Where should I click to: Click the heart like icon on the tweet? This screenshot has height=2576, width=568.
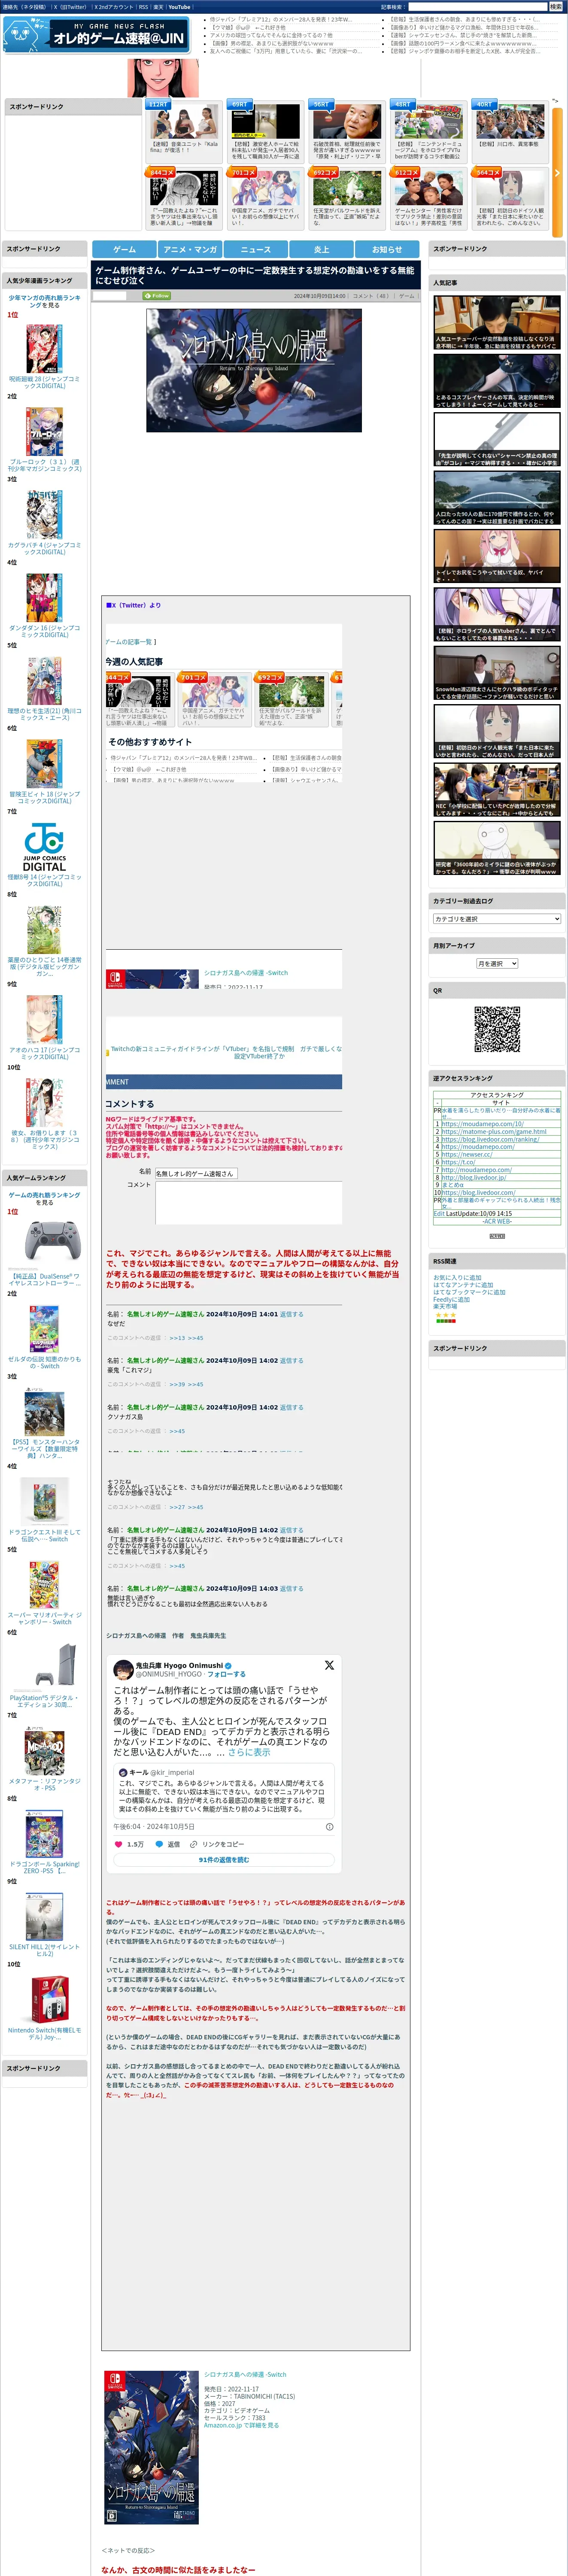[x=118, y=1844]
